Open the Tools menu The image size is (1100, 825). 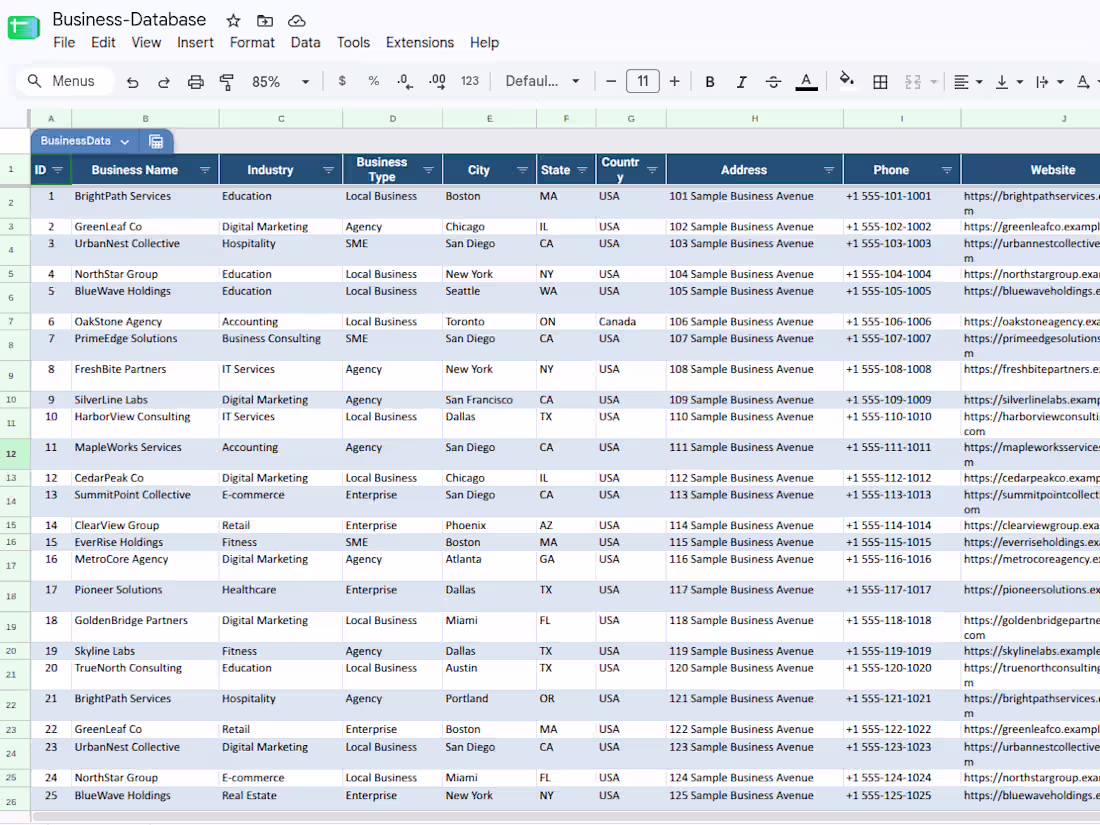click(x=353, y=43)
